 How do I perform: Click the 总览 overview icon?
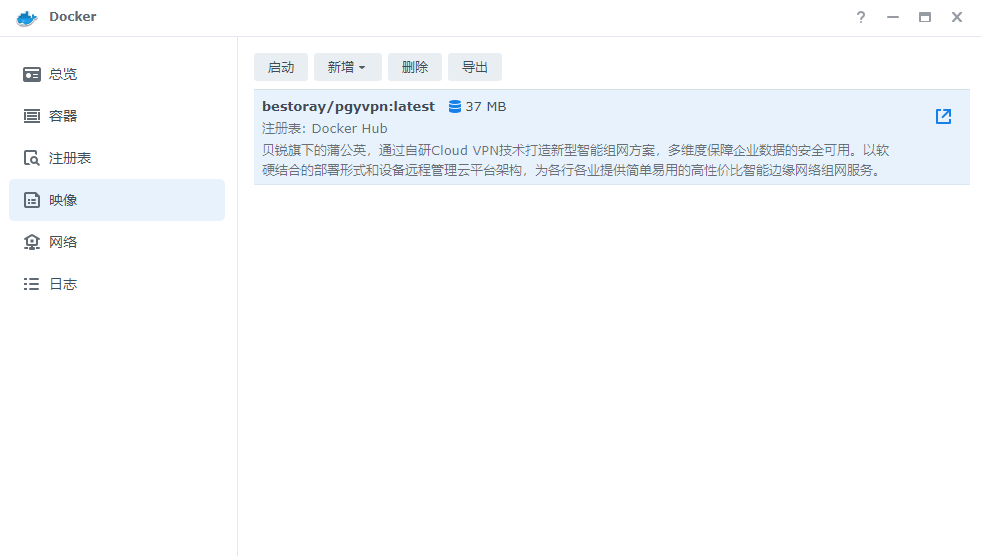31,75
